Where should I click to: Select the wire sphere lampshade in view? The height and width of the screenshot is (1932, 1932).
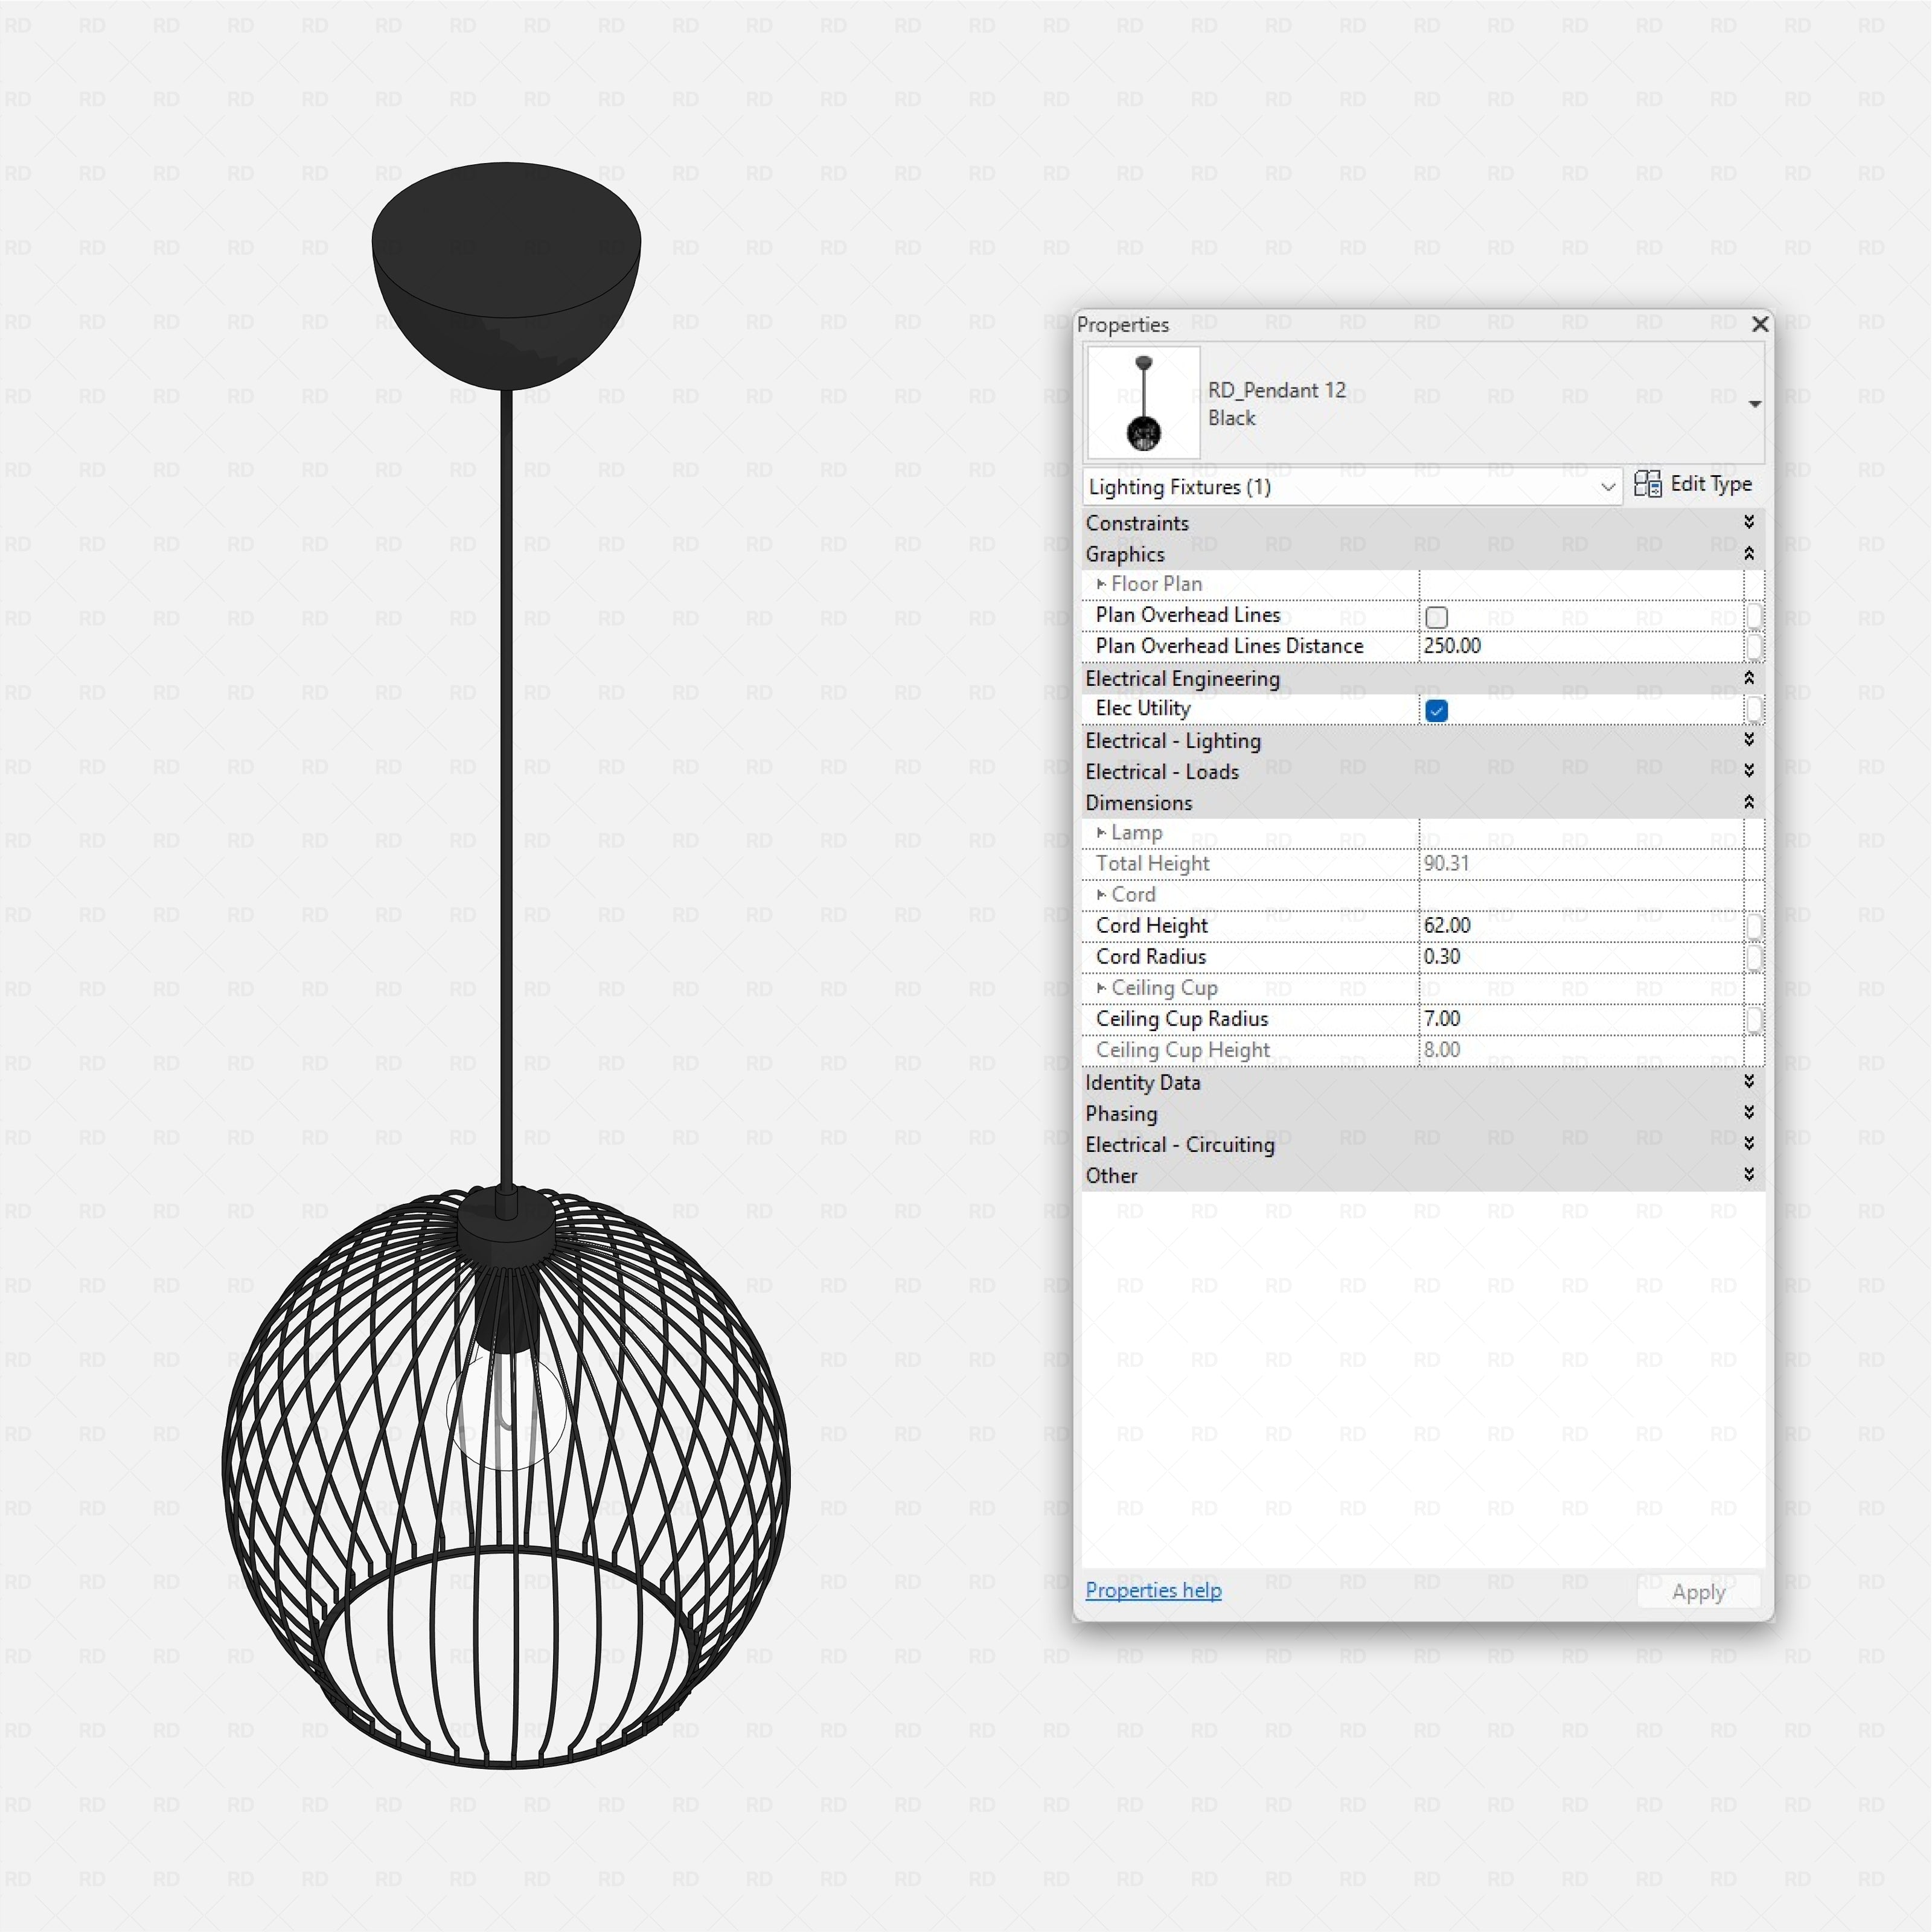506,1478
